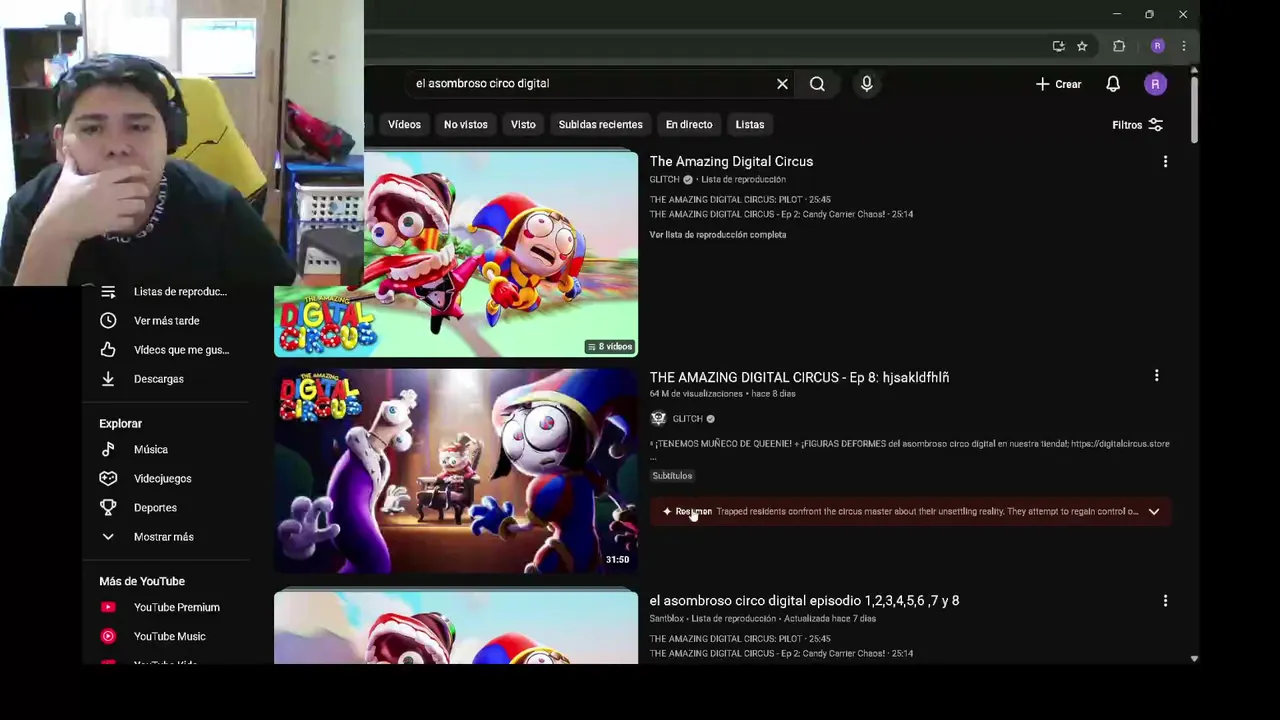Click the PILOT 25:45 entry in the first playlist
Viewport: 1280px width, 720px height.
click(x=740, y=200)
